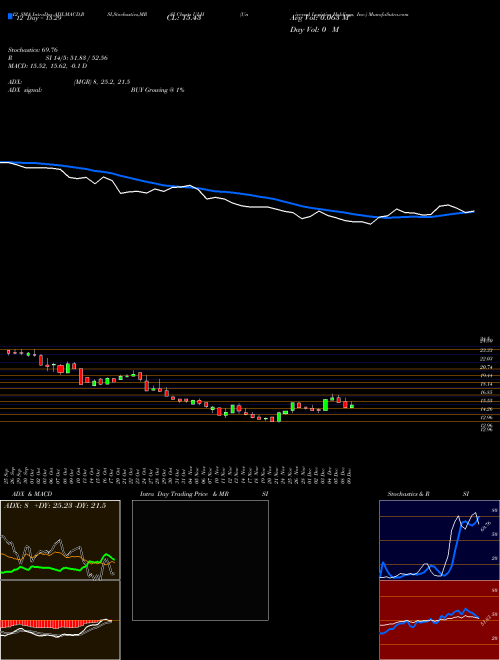The height and width of the screenshot is (660, 500).
Task: Open the red RSI chart panel
Action: tap(439, 620)
